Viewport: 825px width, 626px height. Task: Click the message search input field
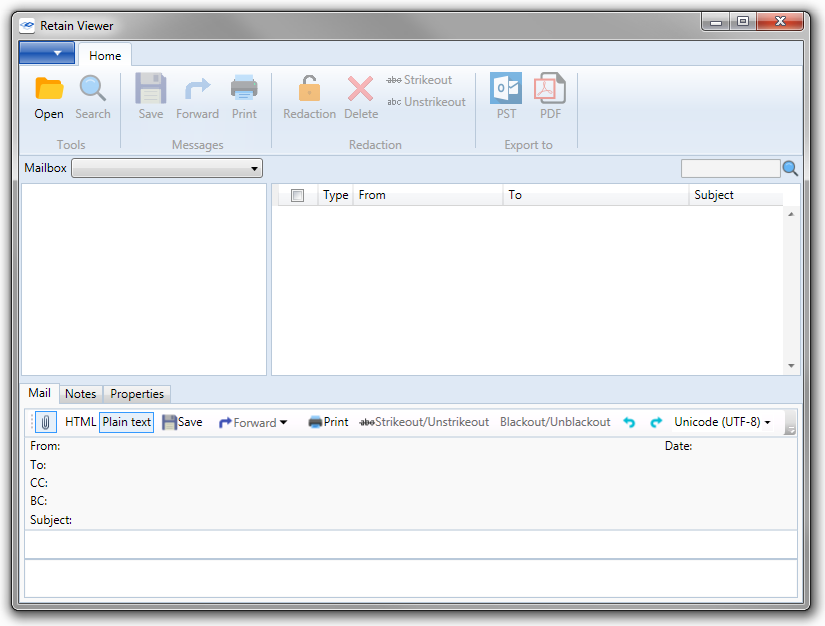pos(730,168)
